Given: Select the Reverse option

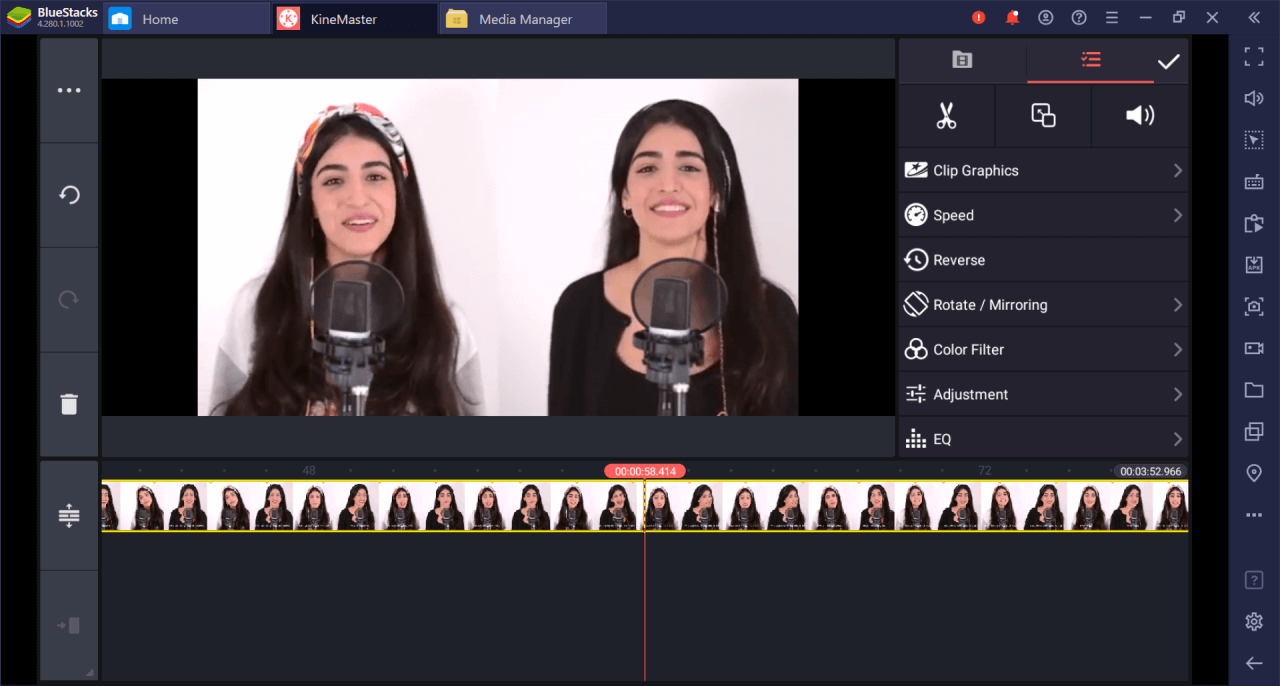Looking at the screenshot, I should [1044, 260].
